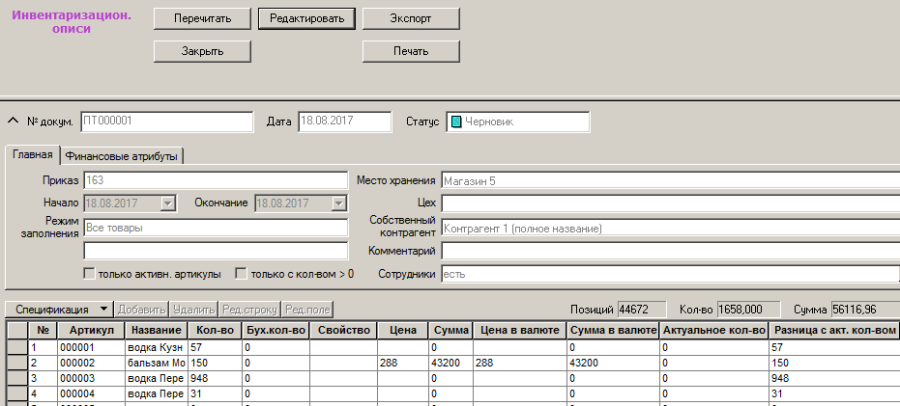900x406 pixels.
Task: Click the Удалить toolbar button
Action: pyautogui.click(x=194, y=310)
